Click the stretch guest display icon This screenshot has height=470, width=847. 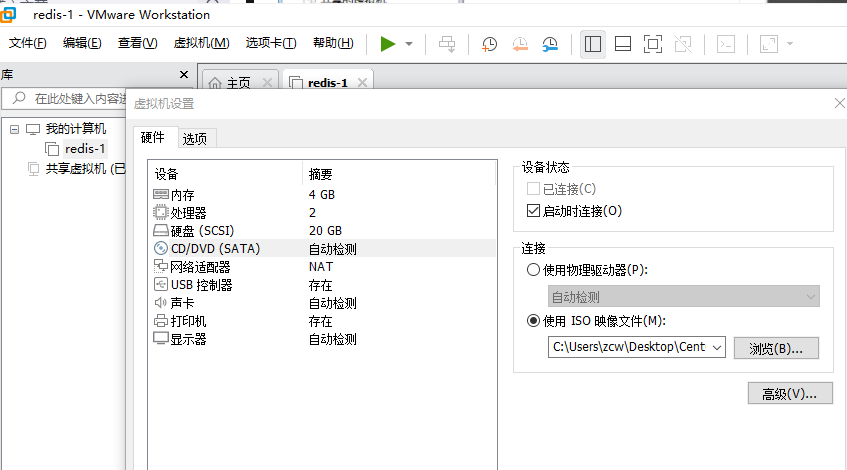(769, 44)
